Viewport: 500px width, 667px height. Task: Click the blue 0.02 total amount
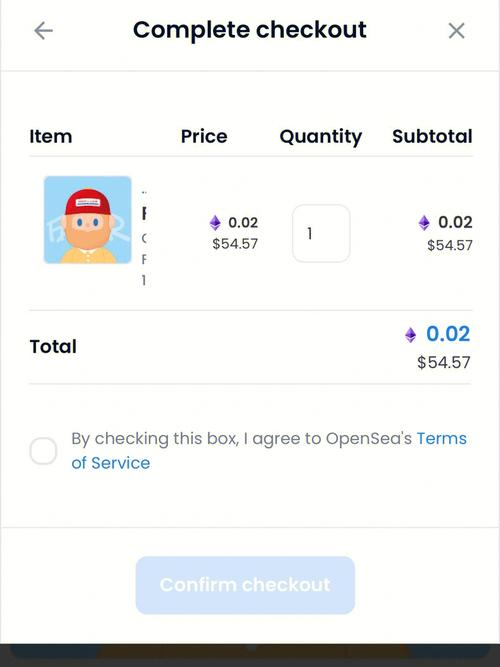448,334
